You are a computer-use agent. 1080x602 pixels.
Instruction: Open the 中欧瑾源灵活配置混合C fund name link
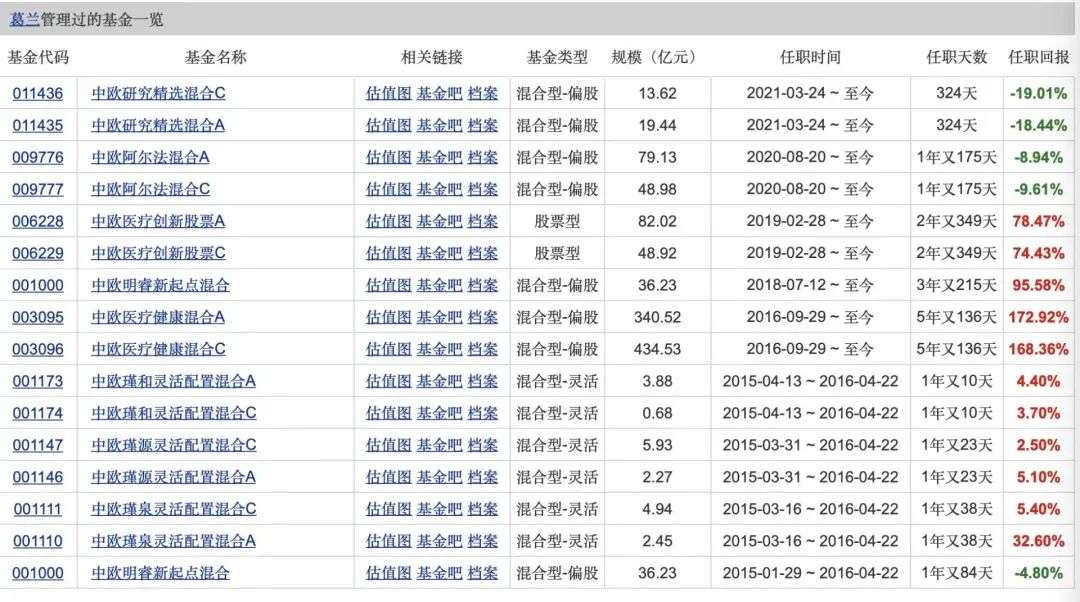(x=174, y=446)
